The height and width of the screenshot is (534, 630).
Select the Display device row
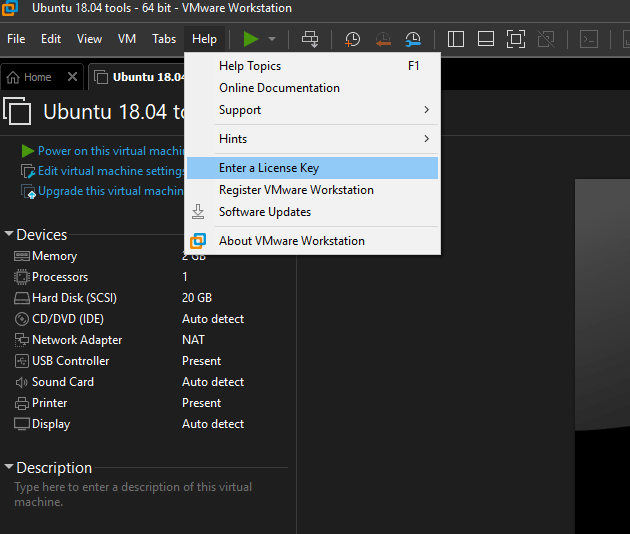point(149,424)
